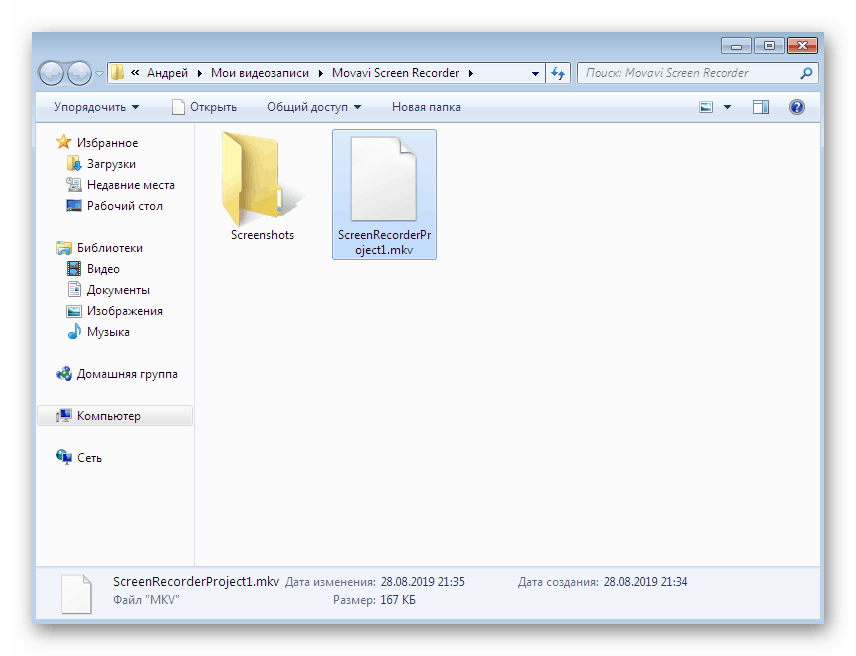
Task: Click ScreenRecorderProject1.mkv file name label
Action: 384,242
